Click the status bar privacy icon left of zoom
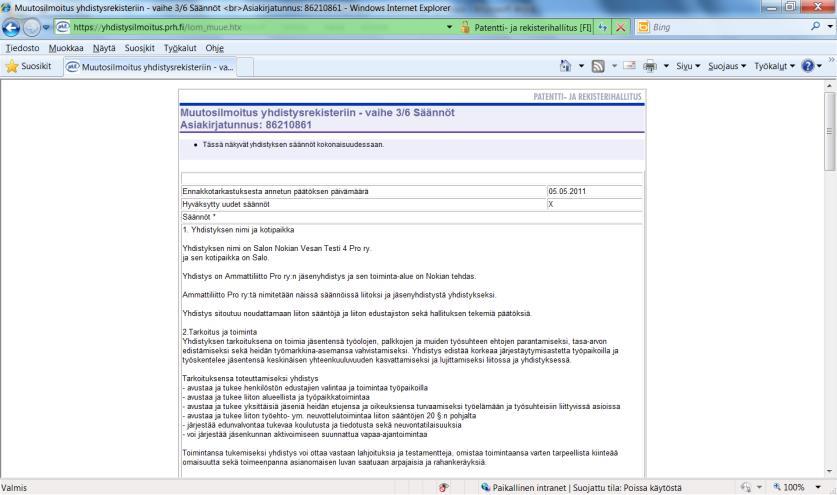The height and width of the screenshot is (495, 837). click(746, 487)
